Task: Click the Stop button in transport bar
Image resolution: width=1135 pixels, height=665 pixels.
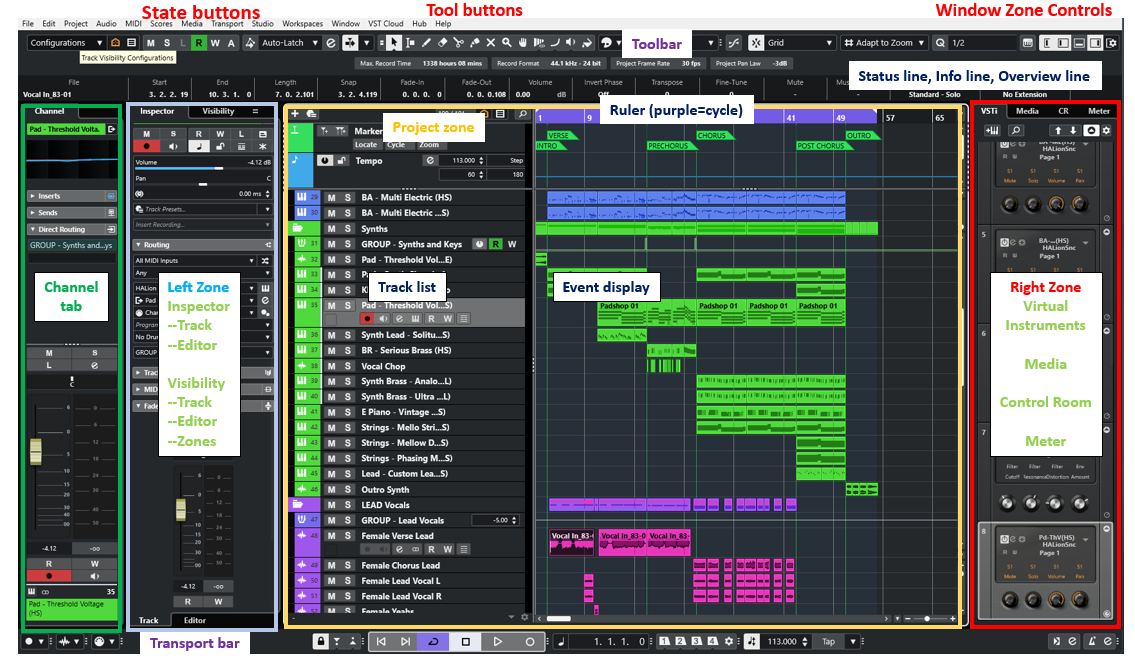Action: point(465,641)
